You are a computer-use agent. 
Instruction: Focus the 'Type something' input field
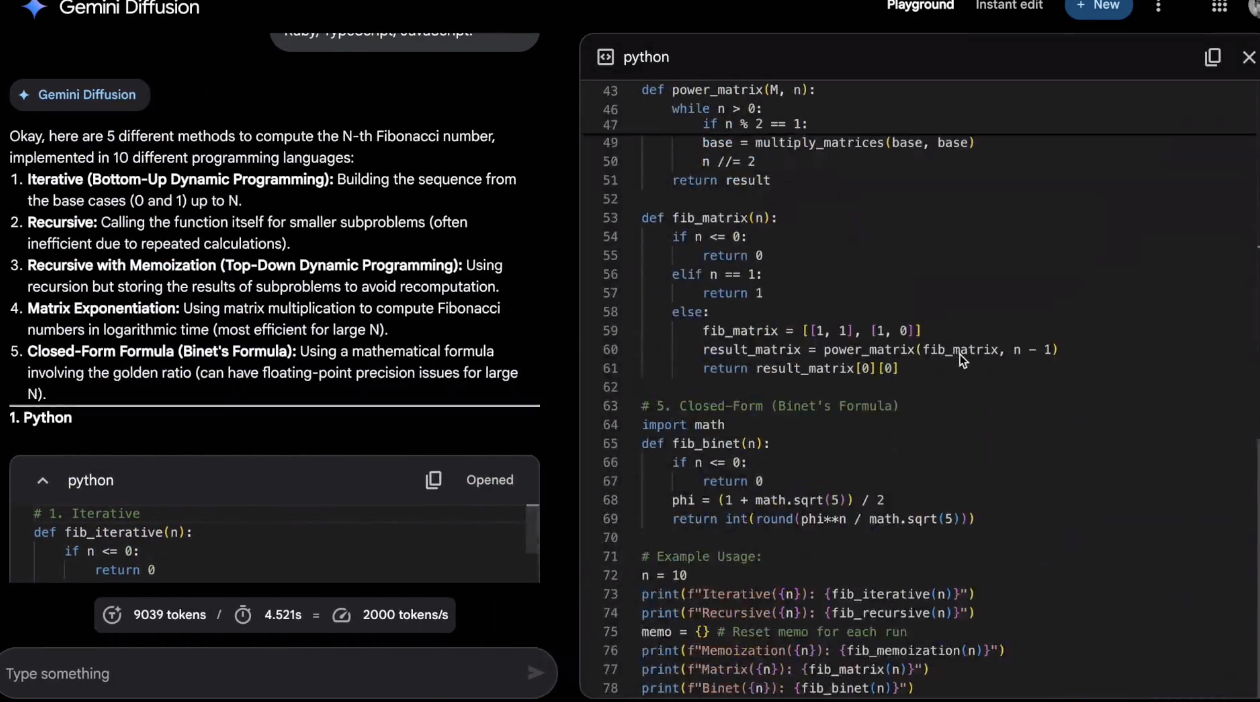(x=260, y=674)
